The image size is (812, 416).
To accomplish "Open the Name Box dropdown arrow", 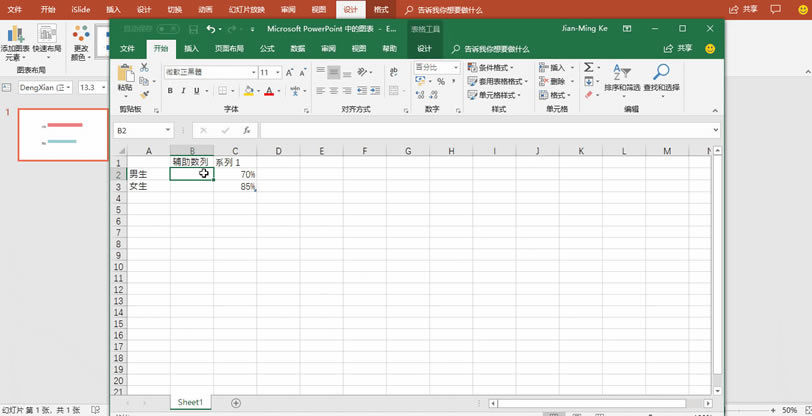I will point(168,130).
